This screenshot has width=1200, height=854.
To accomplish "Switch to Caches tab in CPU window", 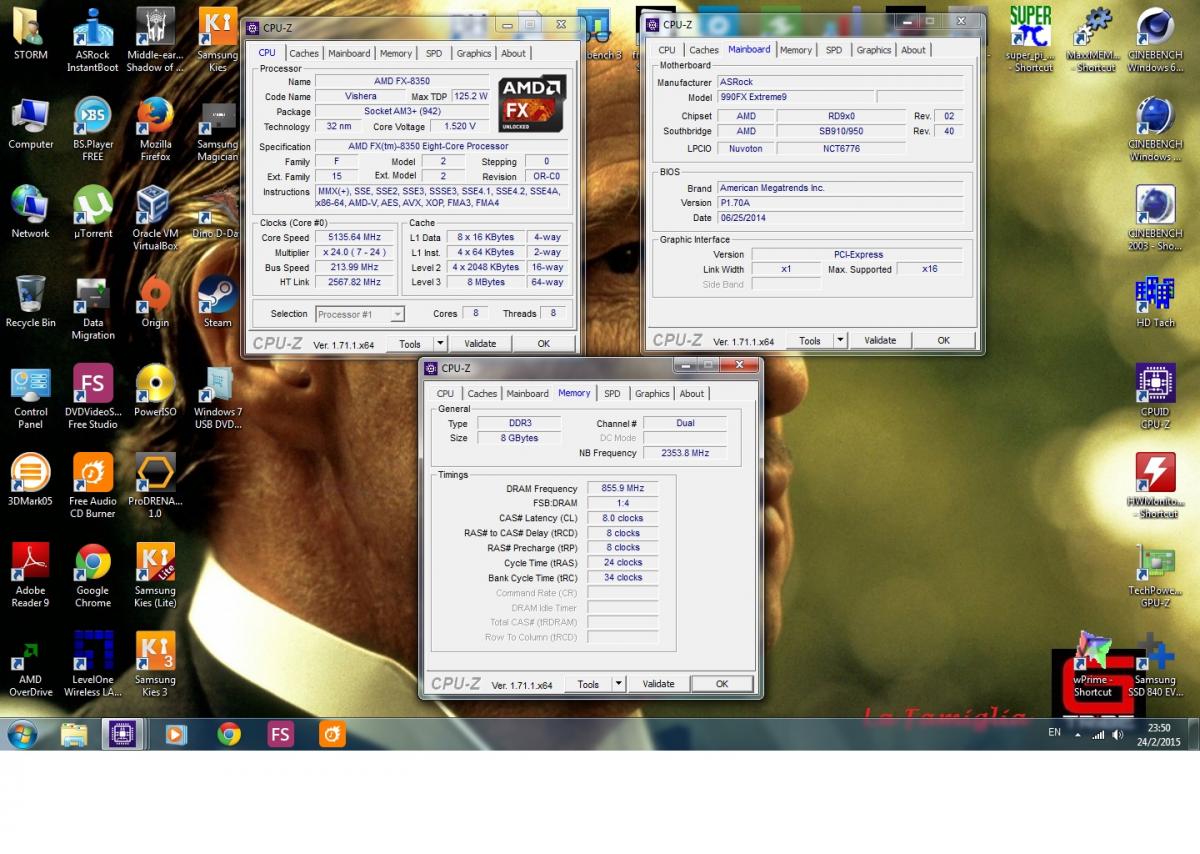I will [x=304, y=53].
